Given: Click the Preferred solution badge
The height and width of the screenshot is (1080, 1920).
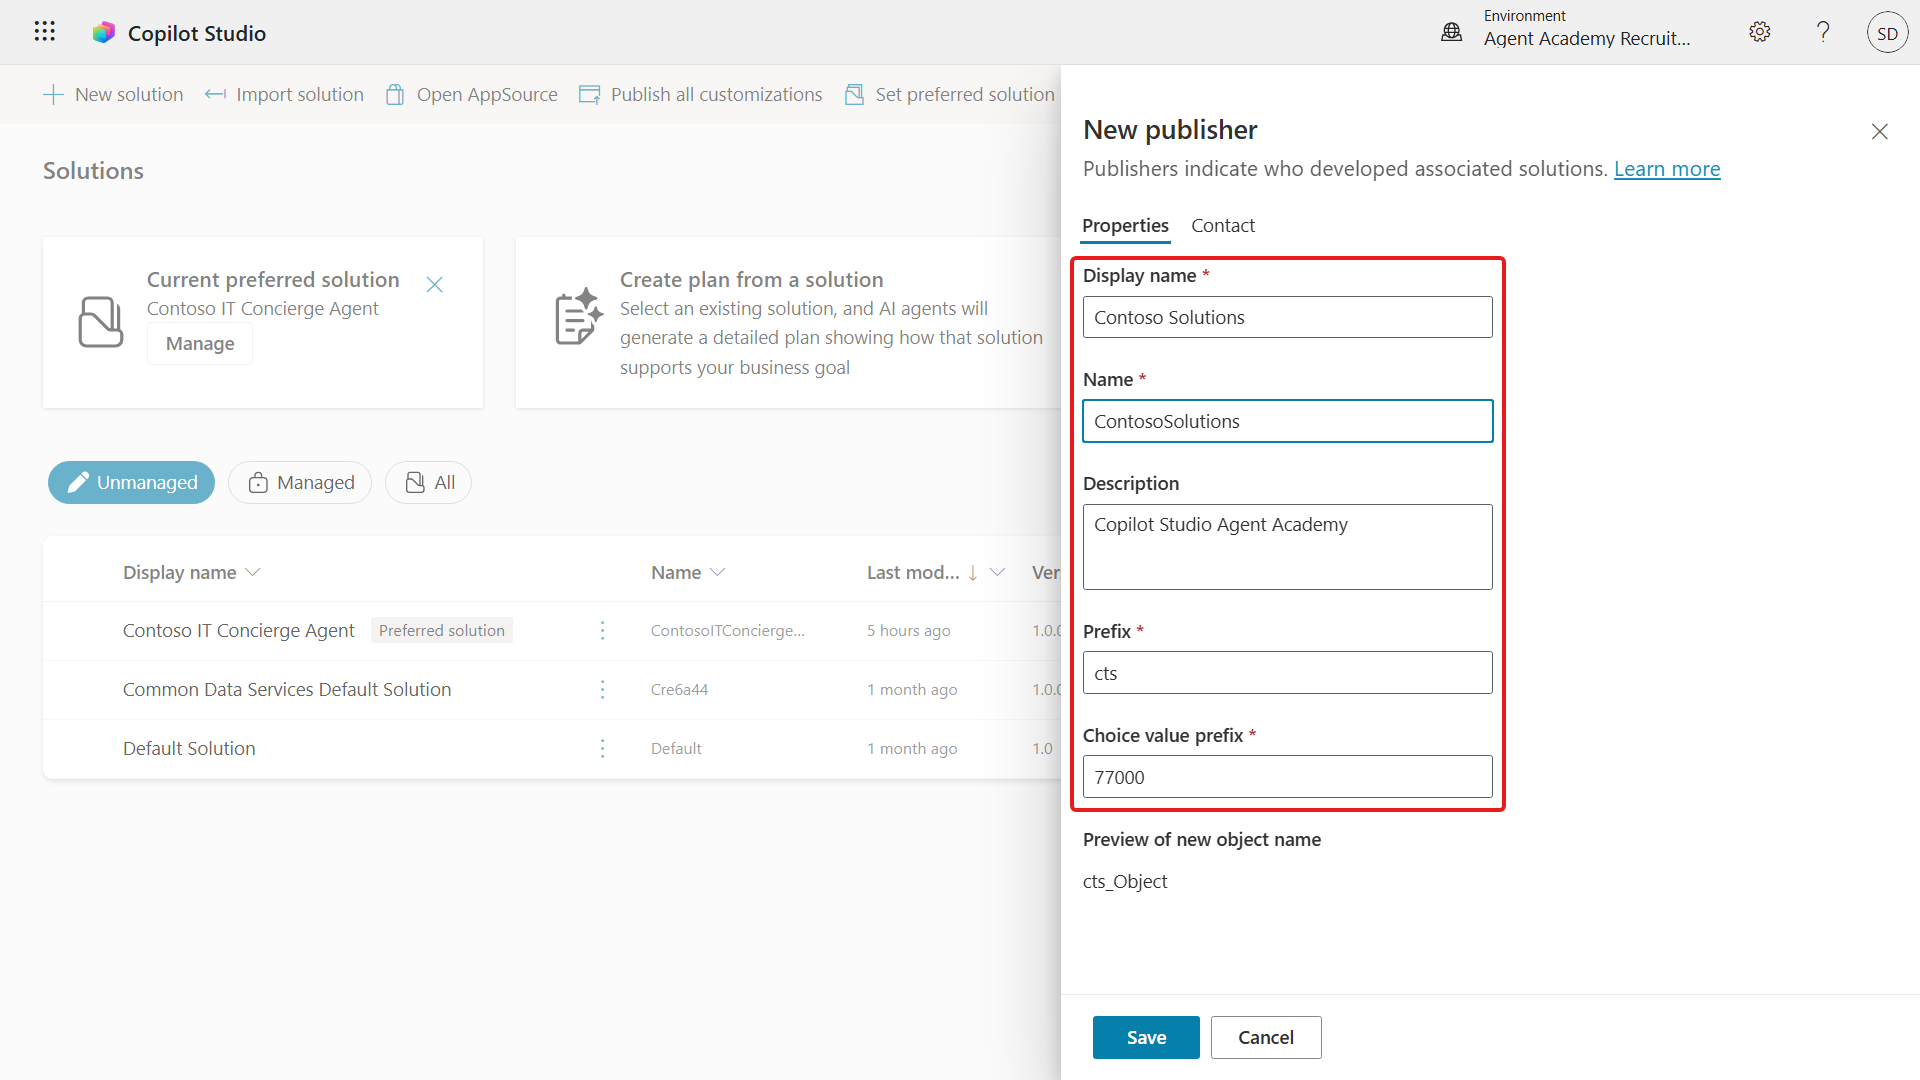Looking at the screenshot, I should click(441, 630).
